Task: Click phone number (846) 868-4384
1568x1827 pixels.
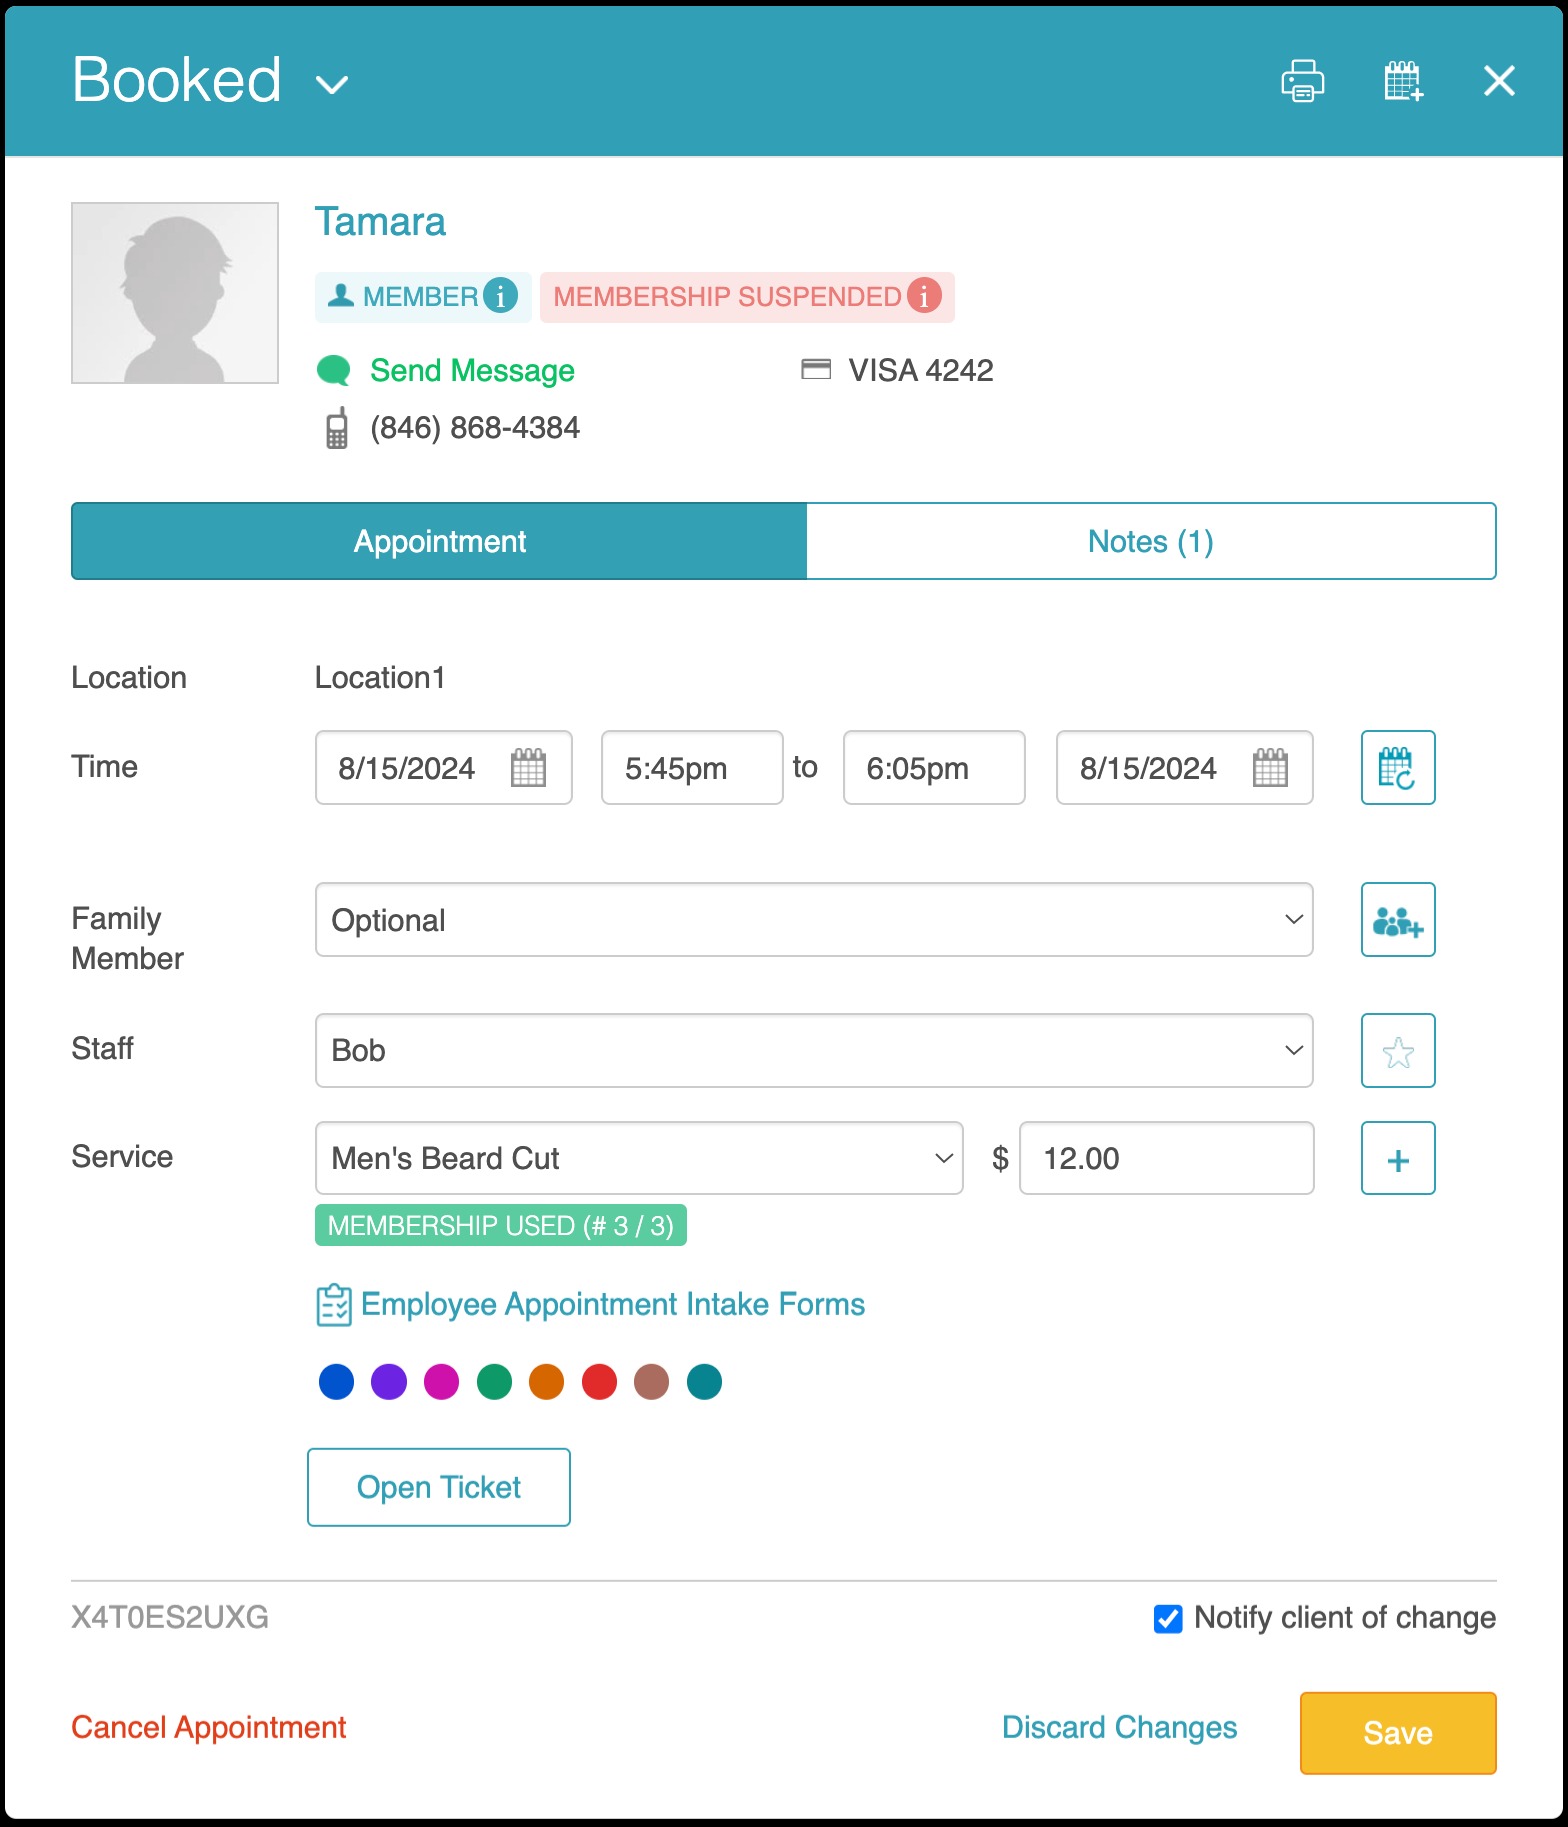Action: [x=475, y=428]
